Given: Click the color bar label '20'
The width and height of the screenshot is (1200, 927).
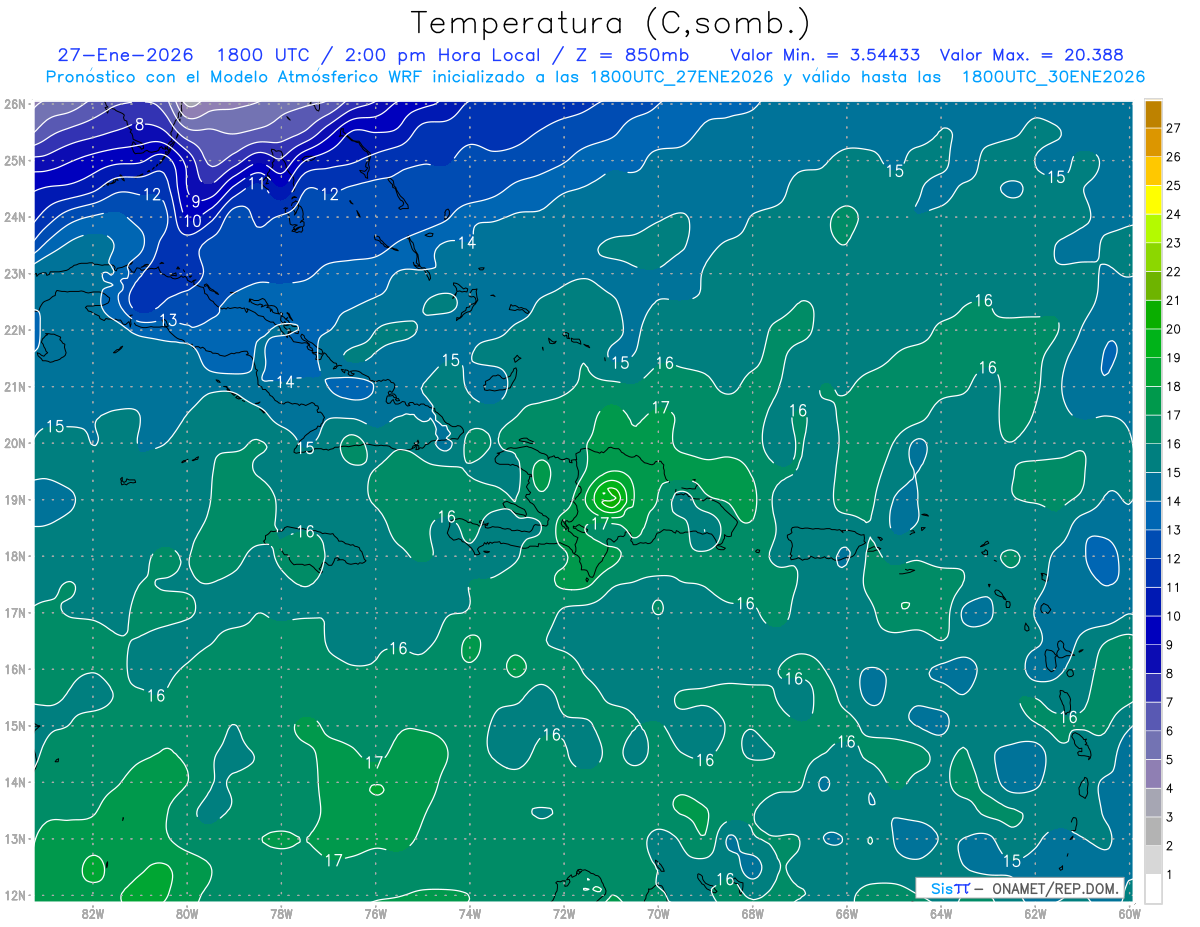Looking at the screenshot, I should pyautogui.click(x=1174, y=329).
